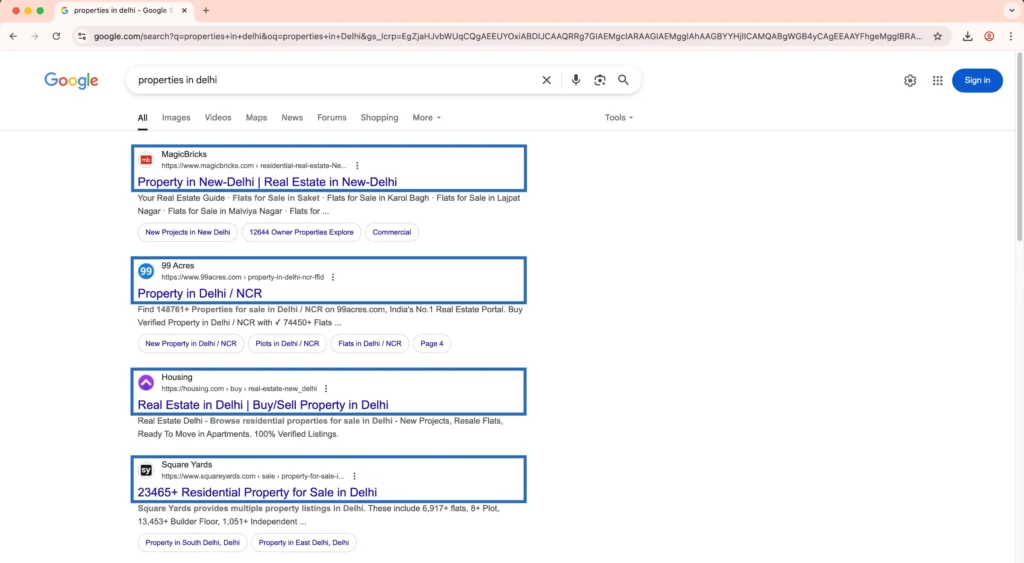Click the housing.com URL breadcrumb text
The image size is (1024, 563).
pos(239,389)
